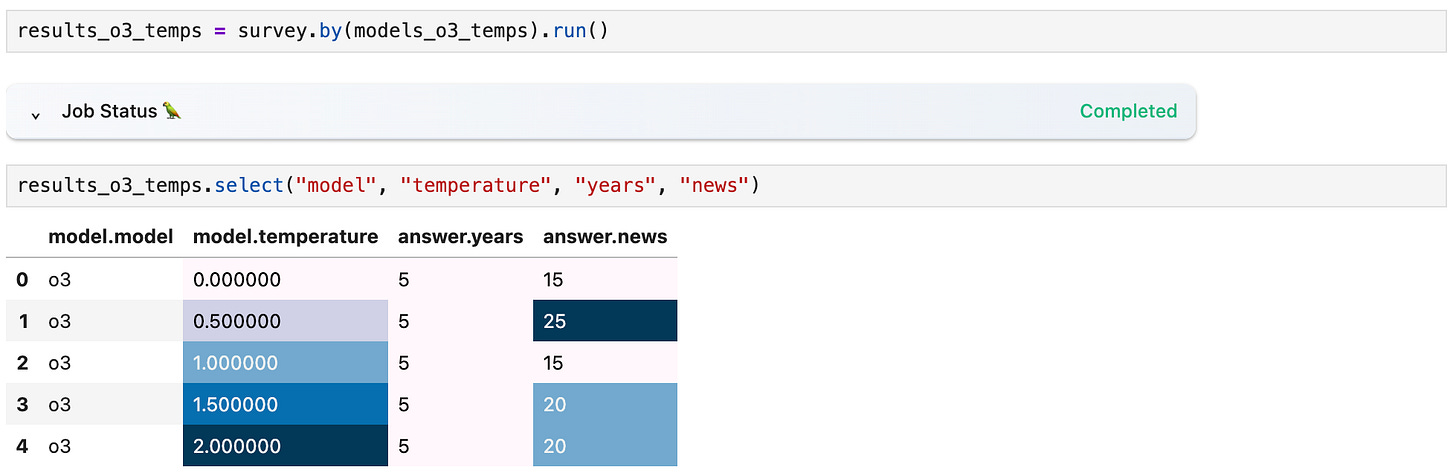
Task: Click the Job Status label
Action: point(109,111)
